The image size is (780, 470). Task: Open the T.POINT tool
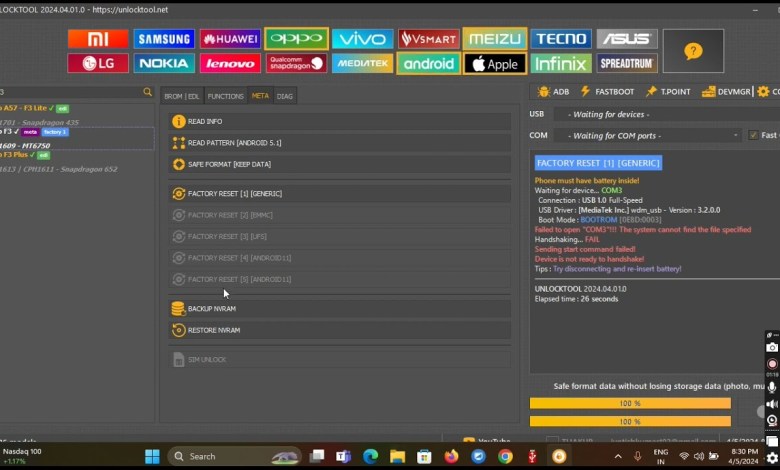pyautogui.click(x=668, y=92)
